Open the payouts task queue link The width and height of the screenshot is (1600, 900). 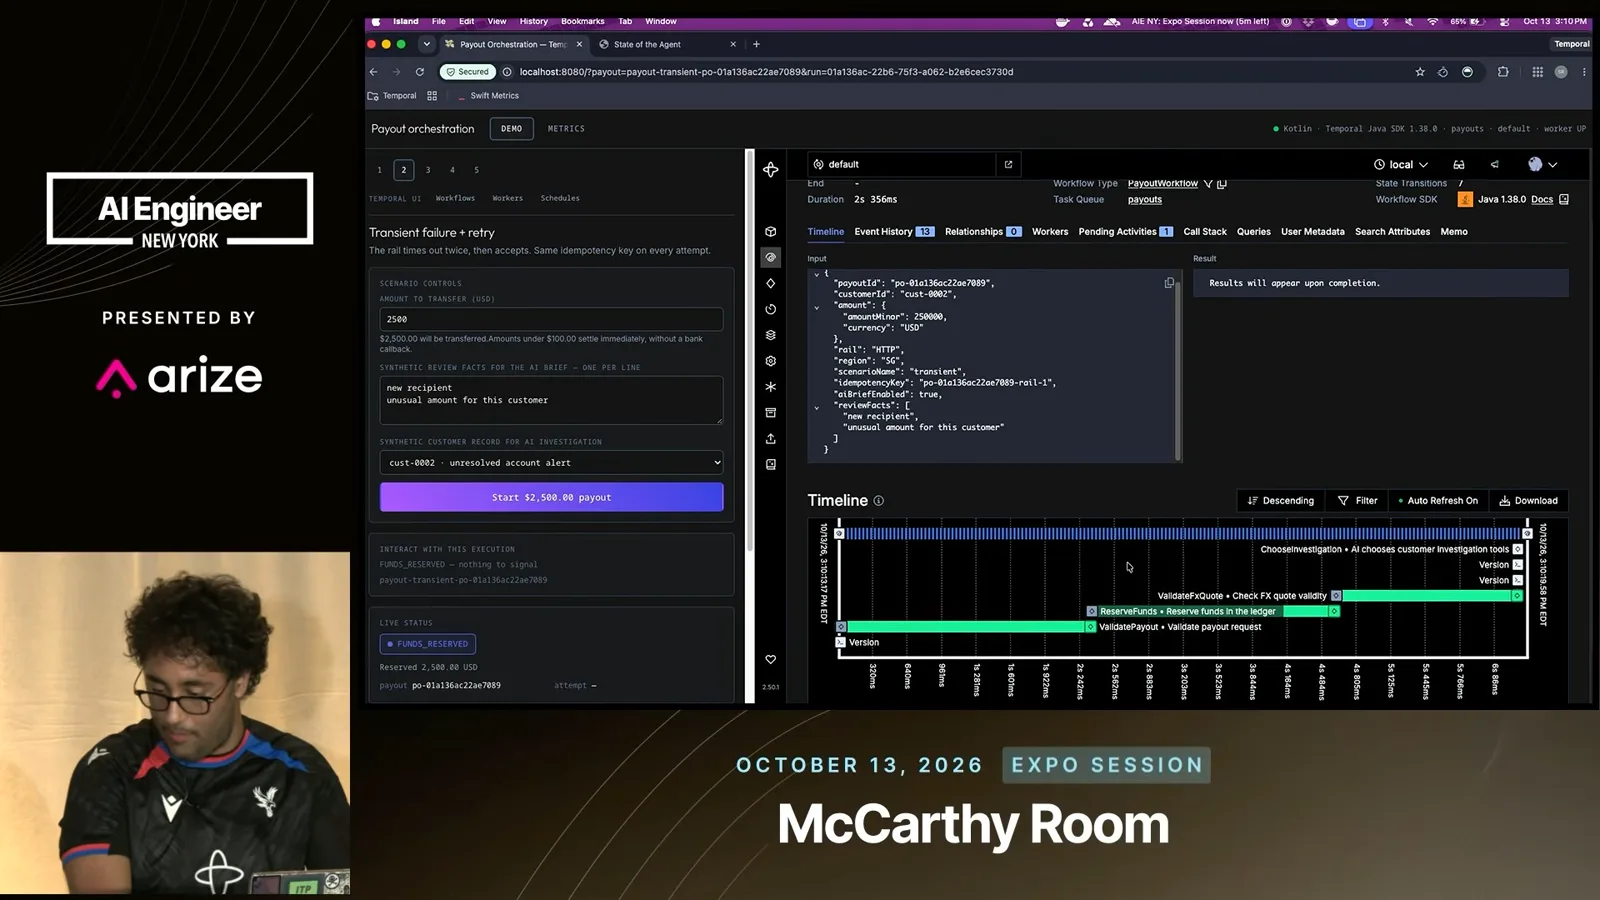point(1145,200)
